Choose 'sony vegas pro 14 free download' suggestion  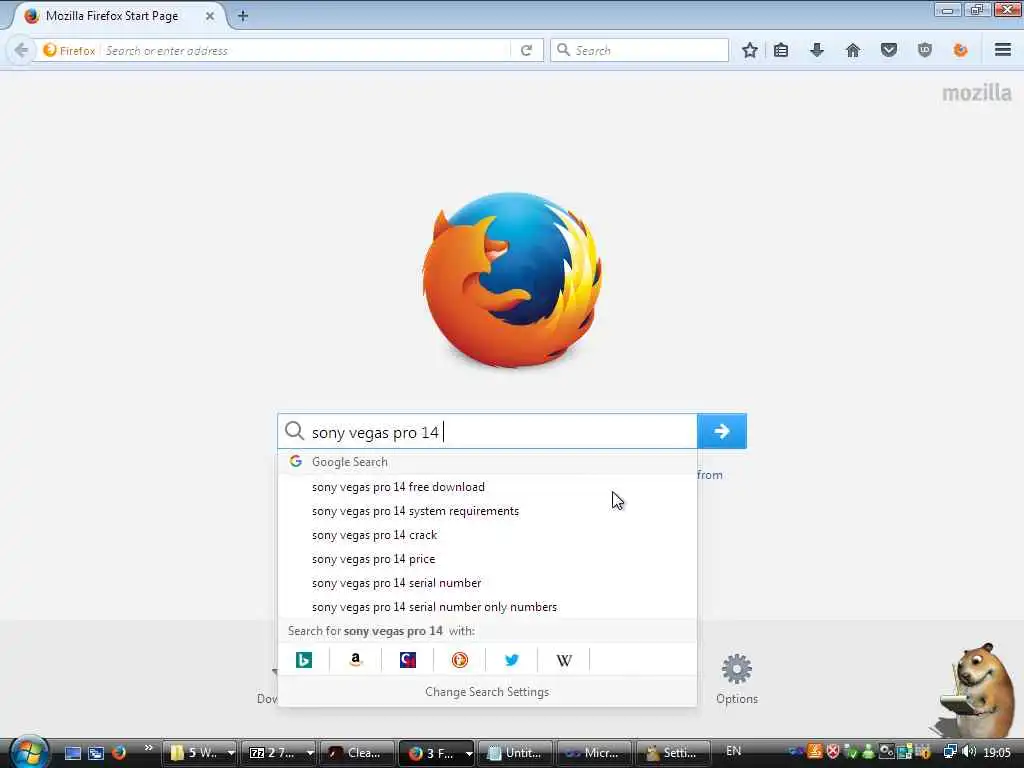(x=487, y=487)
